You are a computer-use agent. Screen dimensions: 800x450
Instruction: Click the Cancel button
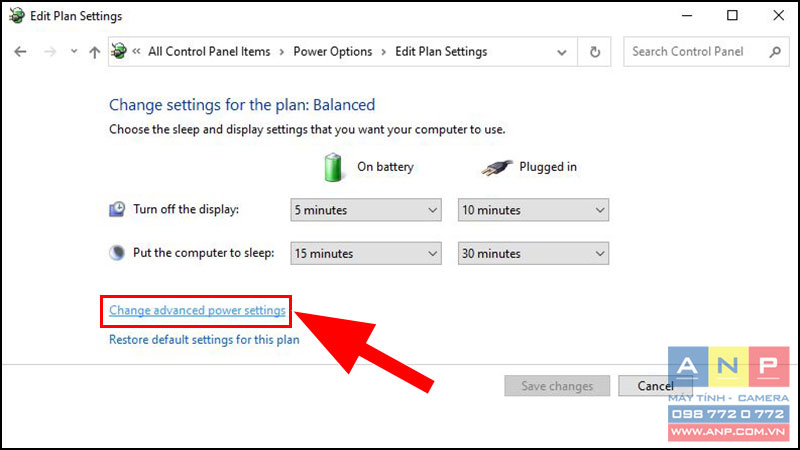[655, 386]
